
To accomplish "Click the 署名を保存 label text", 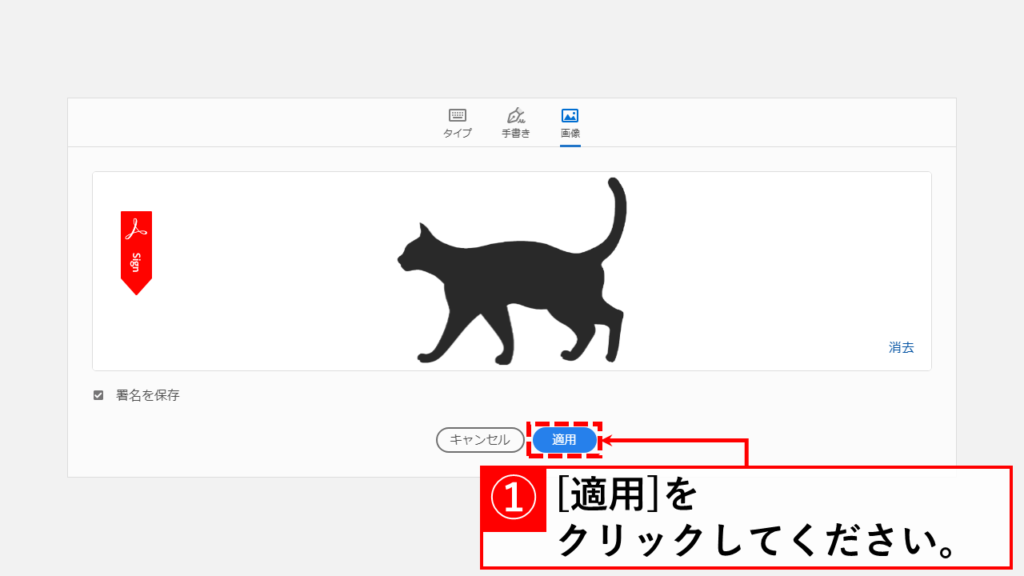I will [148, 395].
